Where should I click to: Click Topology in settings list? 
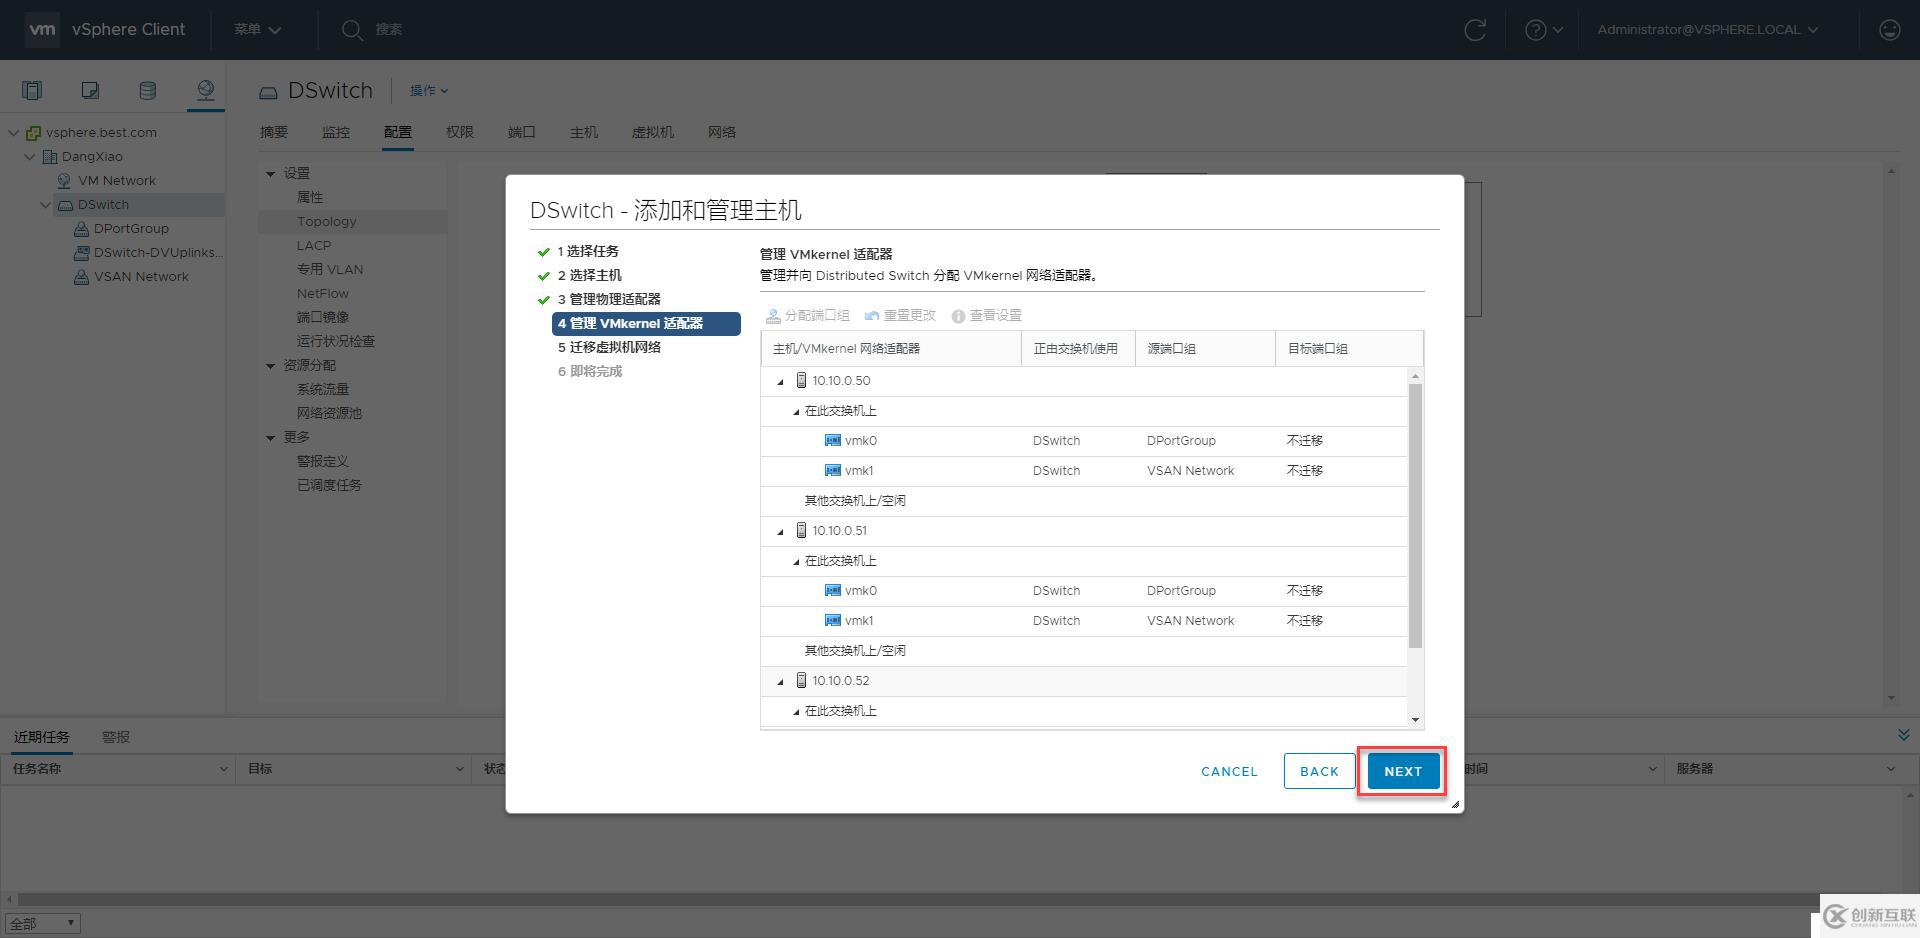coord(326,221)
